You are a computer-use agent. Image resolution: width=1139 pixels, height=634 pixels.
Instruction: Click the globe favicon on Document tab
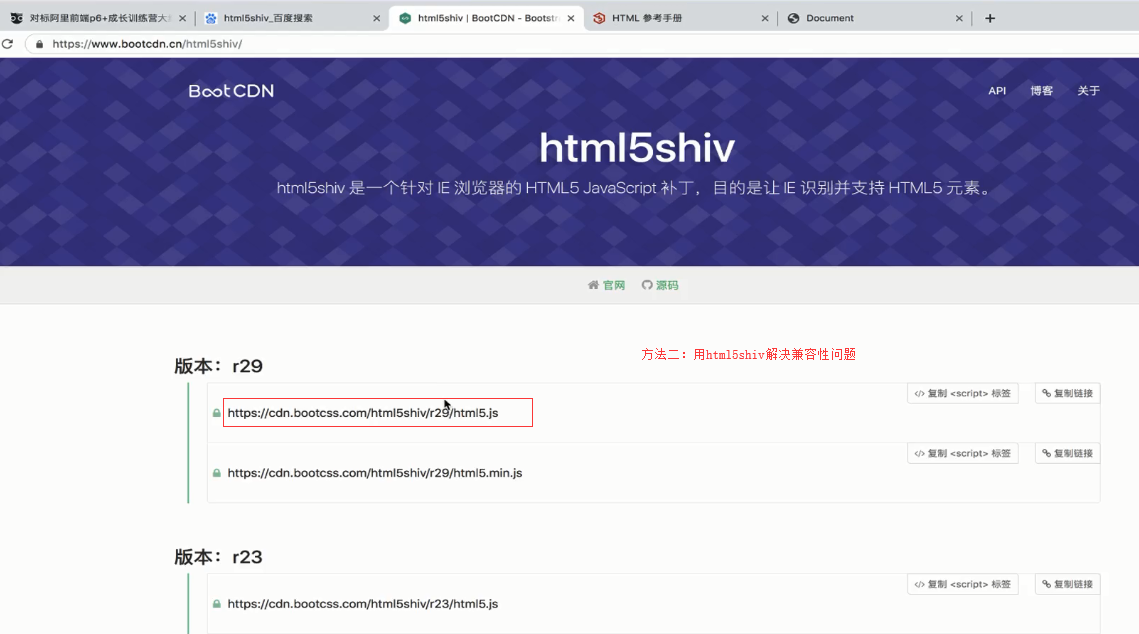pyautogui.click(x=793, y=18)
